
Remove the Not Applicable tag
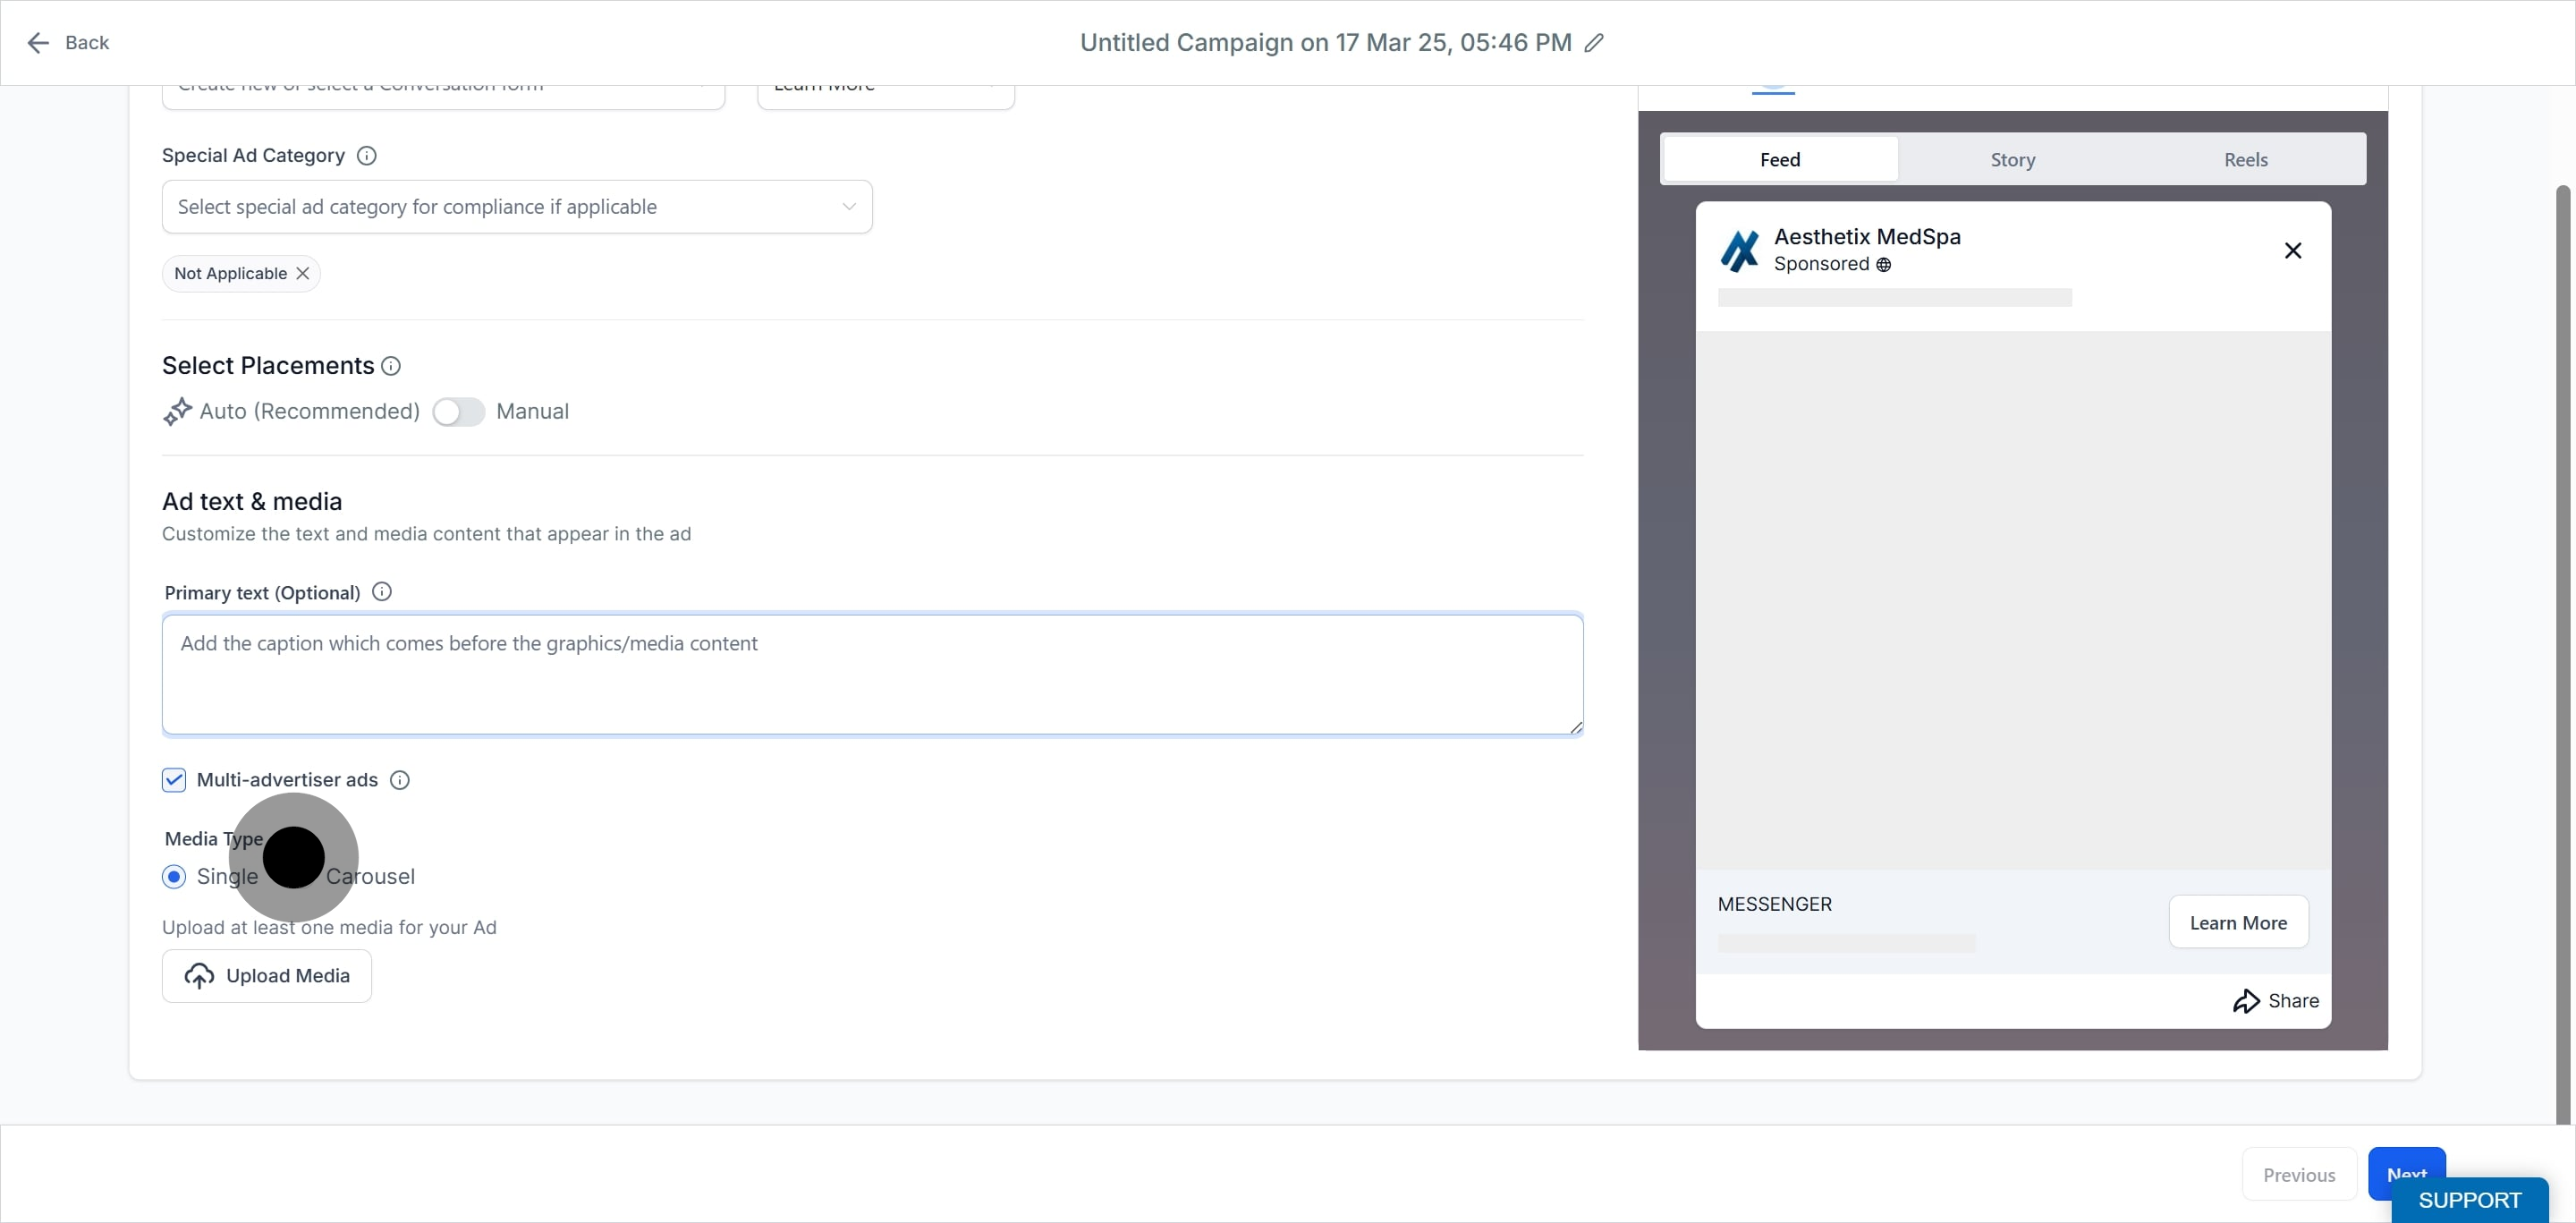point(303,274)
